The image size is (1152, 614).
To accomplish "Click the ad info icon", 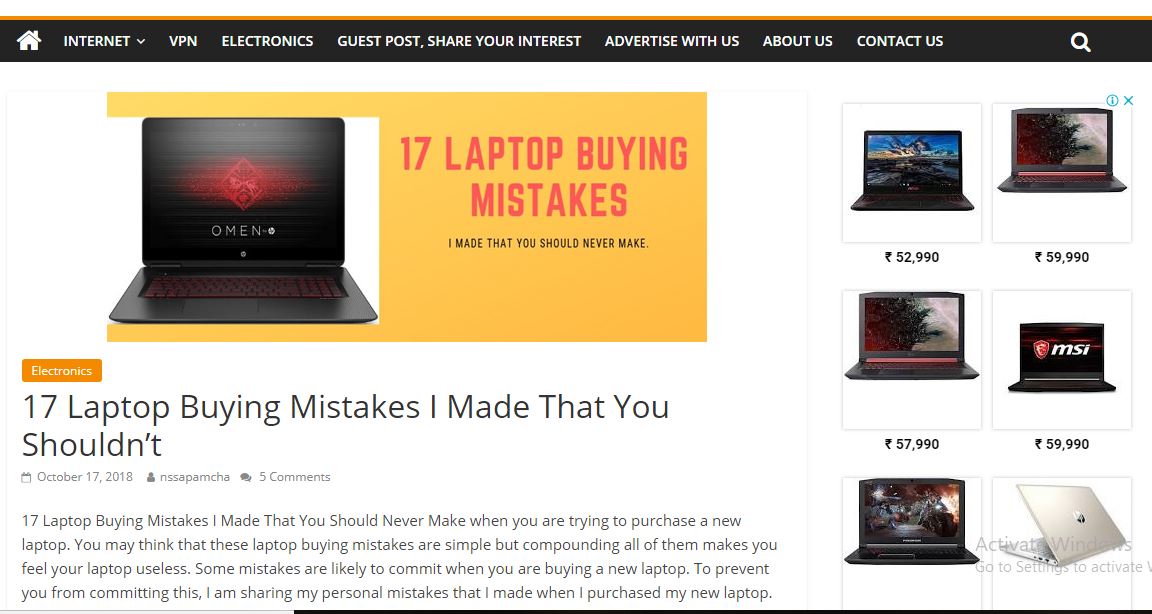I will (x=1112, y=101).
